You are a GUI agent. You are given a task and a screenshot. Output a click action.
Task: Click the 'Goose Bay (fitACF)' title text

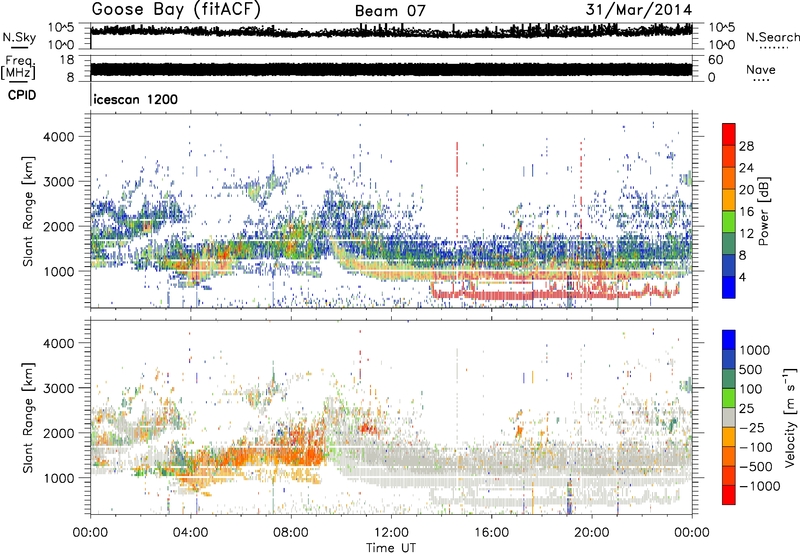coord(176,10)
